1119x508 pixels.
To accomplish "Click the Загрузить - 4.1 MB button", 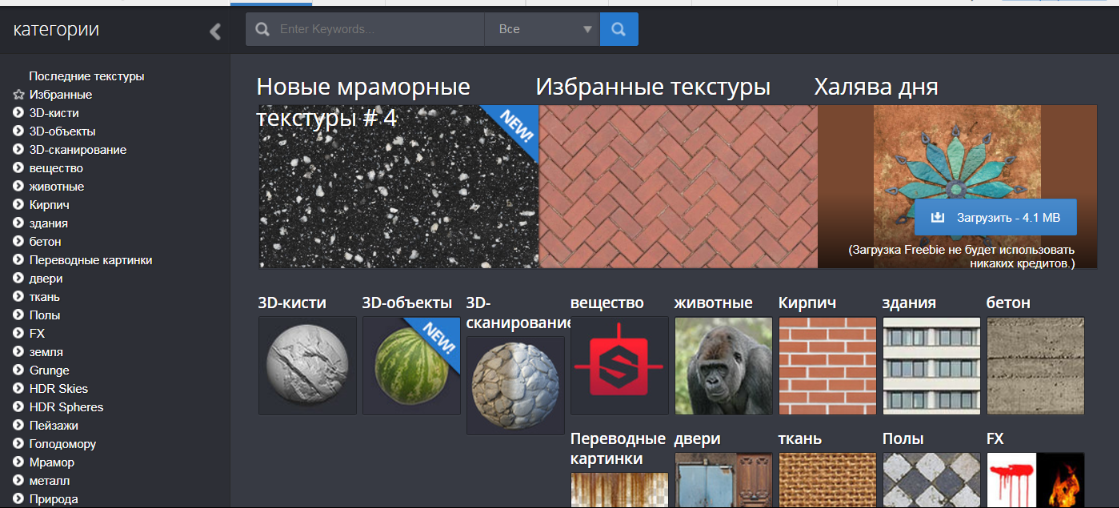I will 996,218.
